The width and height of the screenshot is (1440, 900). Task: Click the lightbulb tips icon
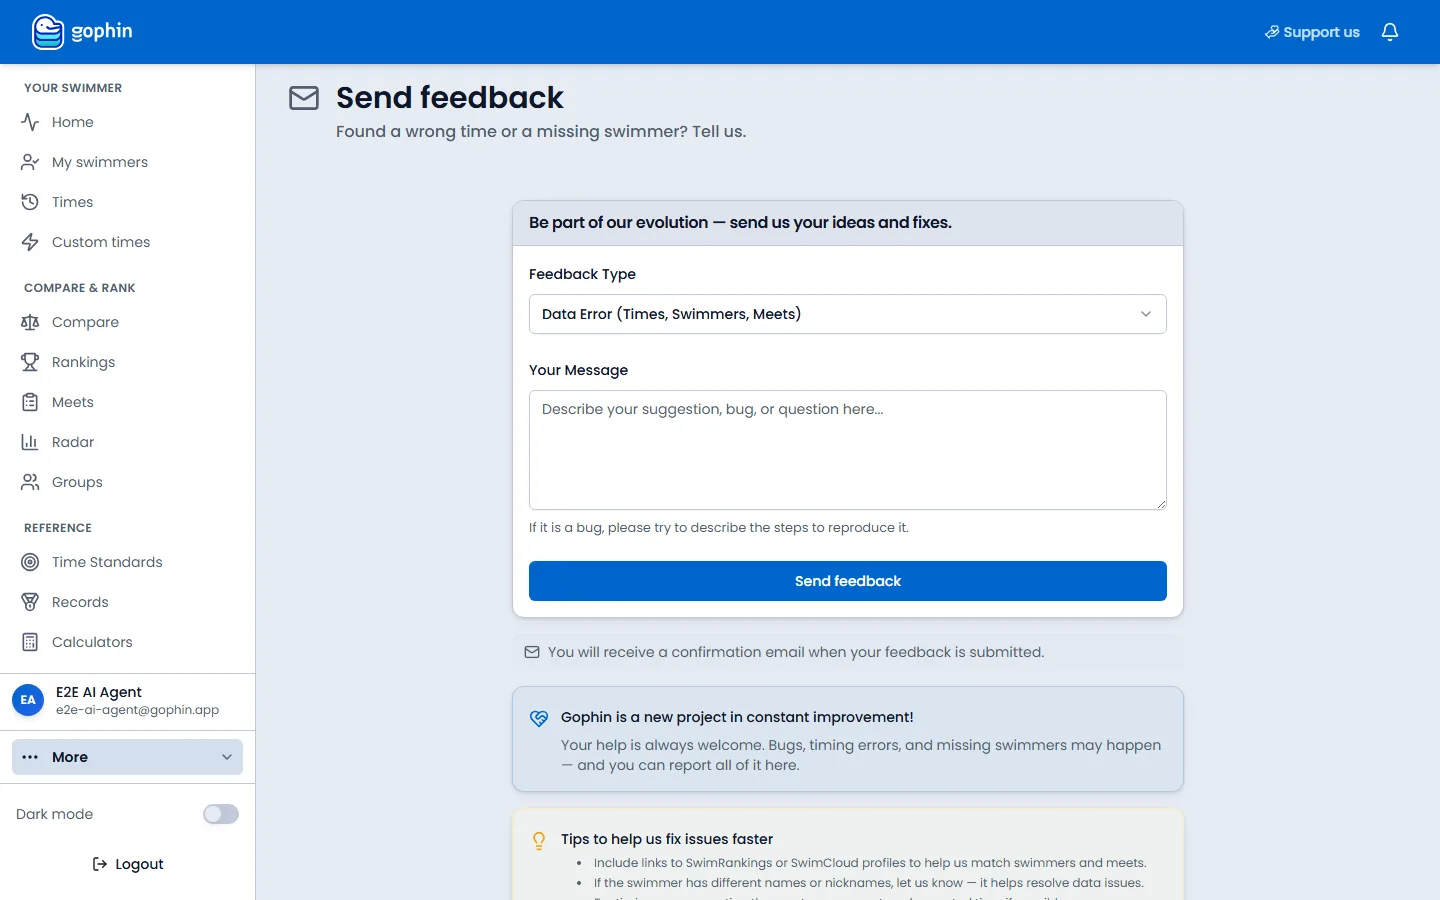tap(539, 841)
